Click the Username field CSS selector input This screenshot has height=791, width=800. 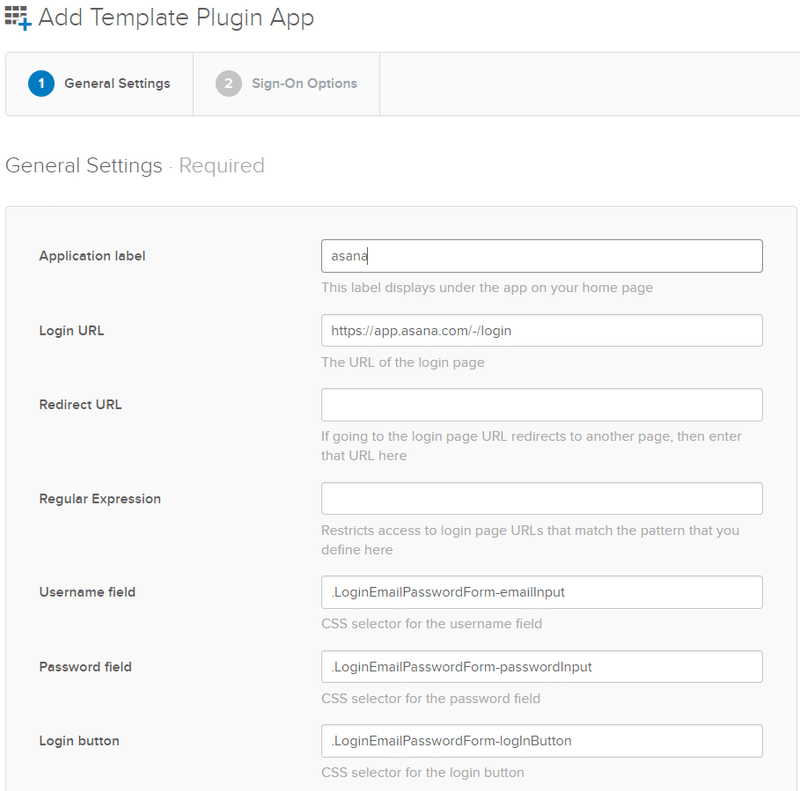click(x=541, y=592)
